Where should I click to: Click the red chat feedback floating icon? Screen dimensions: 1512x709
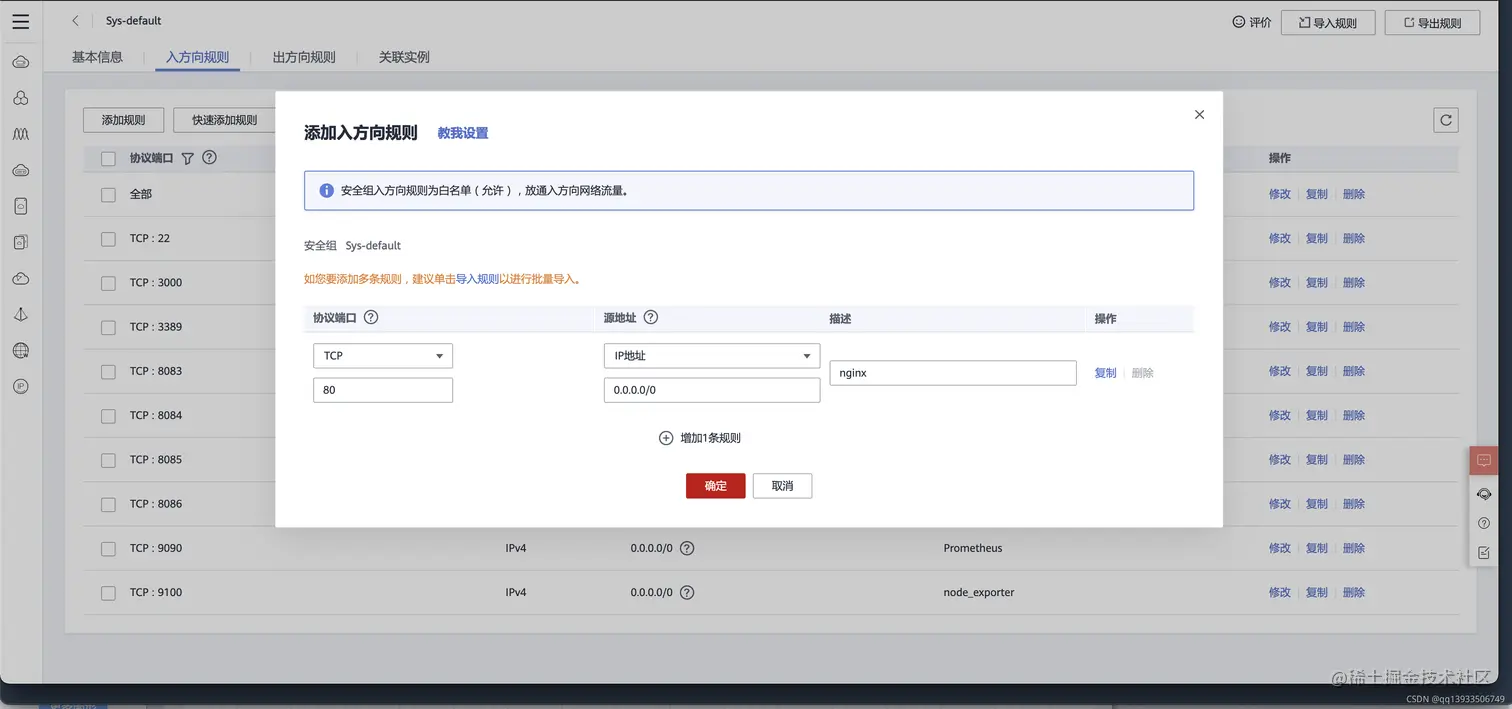[x=1484, y=461]
